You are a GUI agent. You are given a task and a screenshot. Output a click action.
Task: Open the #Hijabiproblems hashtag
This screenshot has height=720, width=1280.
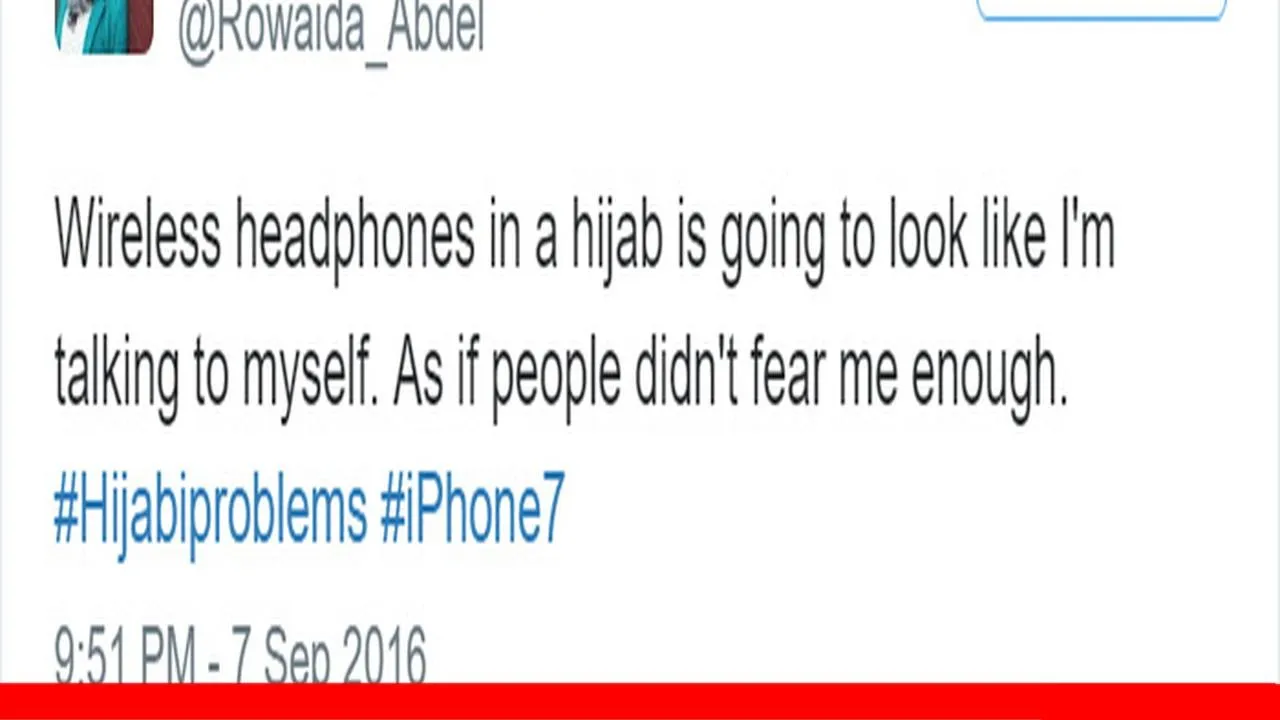coord(210,512)
